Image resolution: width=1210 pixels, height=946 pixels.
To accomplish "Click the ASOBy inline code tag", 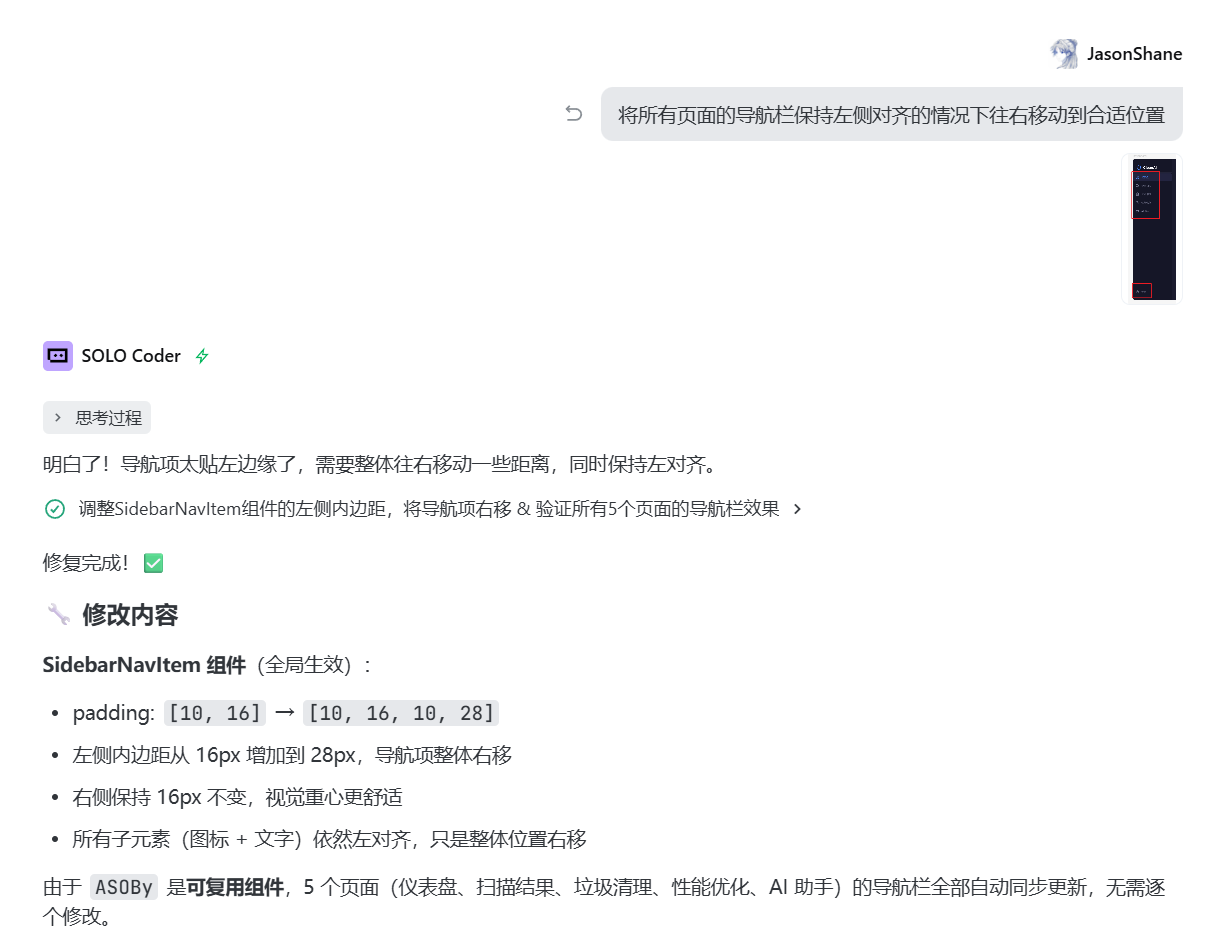I will 124,887.
